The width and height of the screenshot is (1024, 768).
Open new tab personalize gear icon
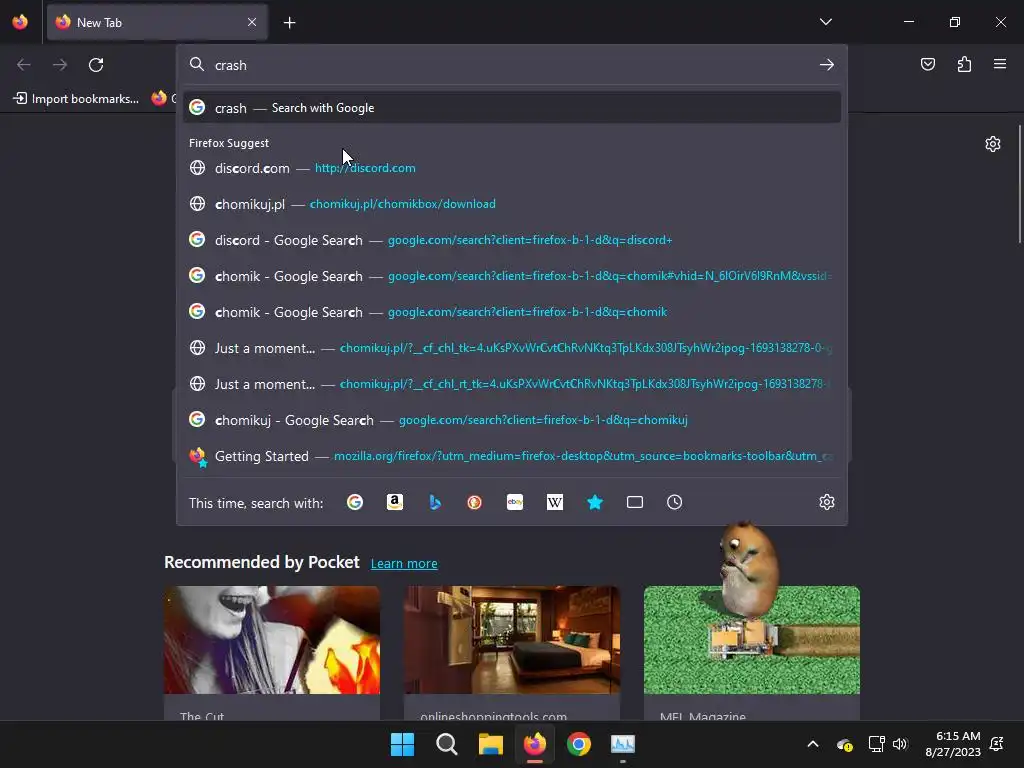(993, 144)
